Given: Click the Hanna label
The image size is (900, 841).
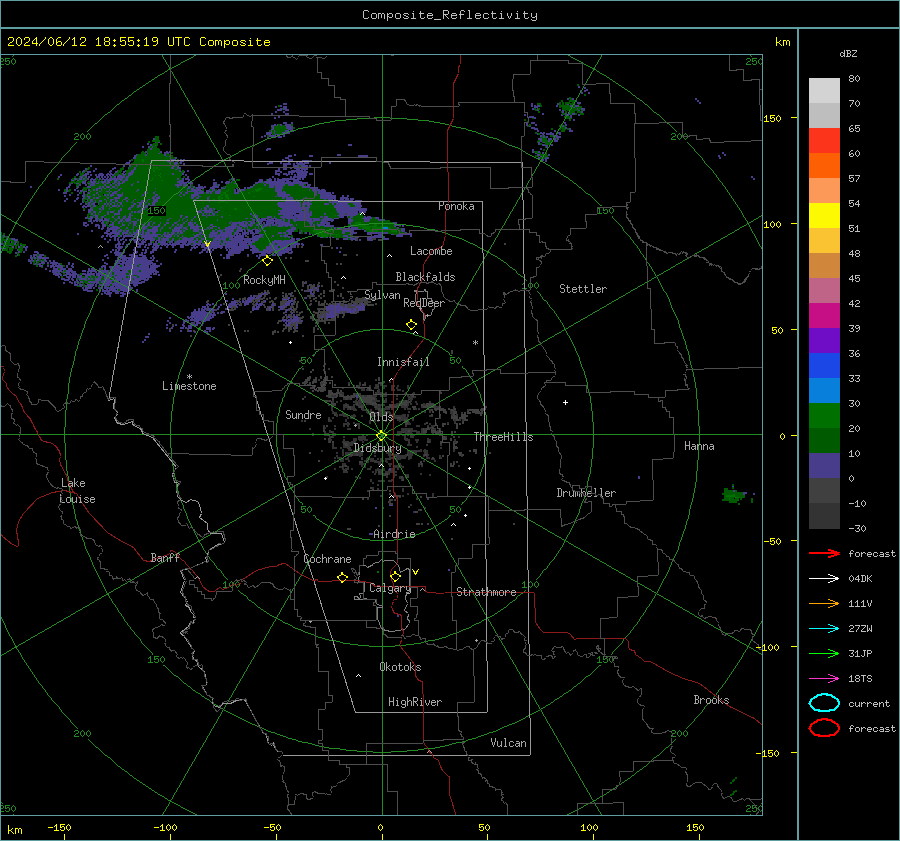Looking at the screenshot, I should 699,446.
